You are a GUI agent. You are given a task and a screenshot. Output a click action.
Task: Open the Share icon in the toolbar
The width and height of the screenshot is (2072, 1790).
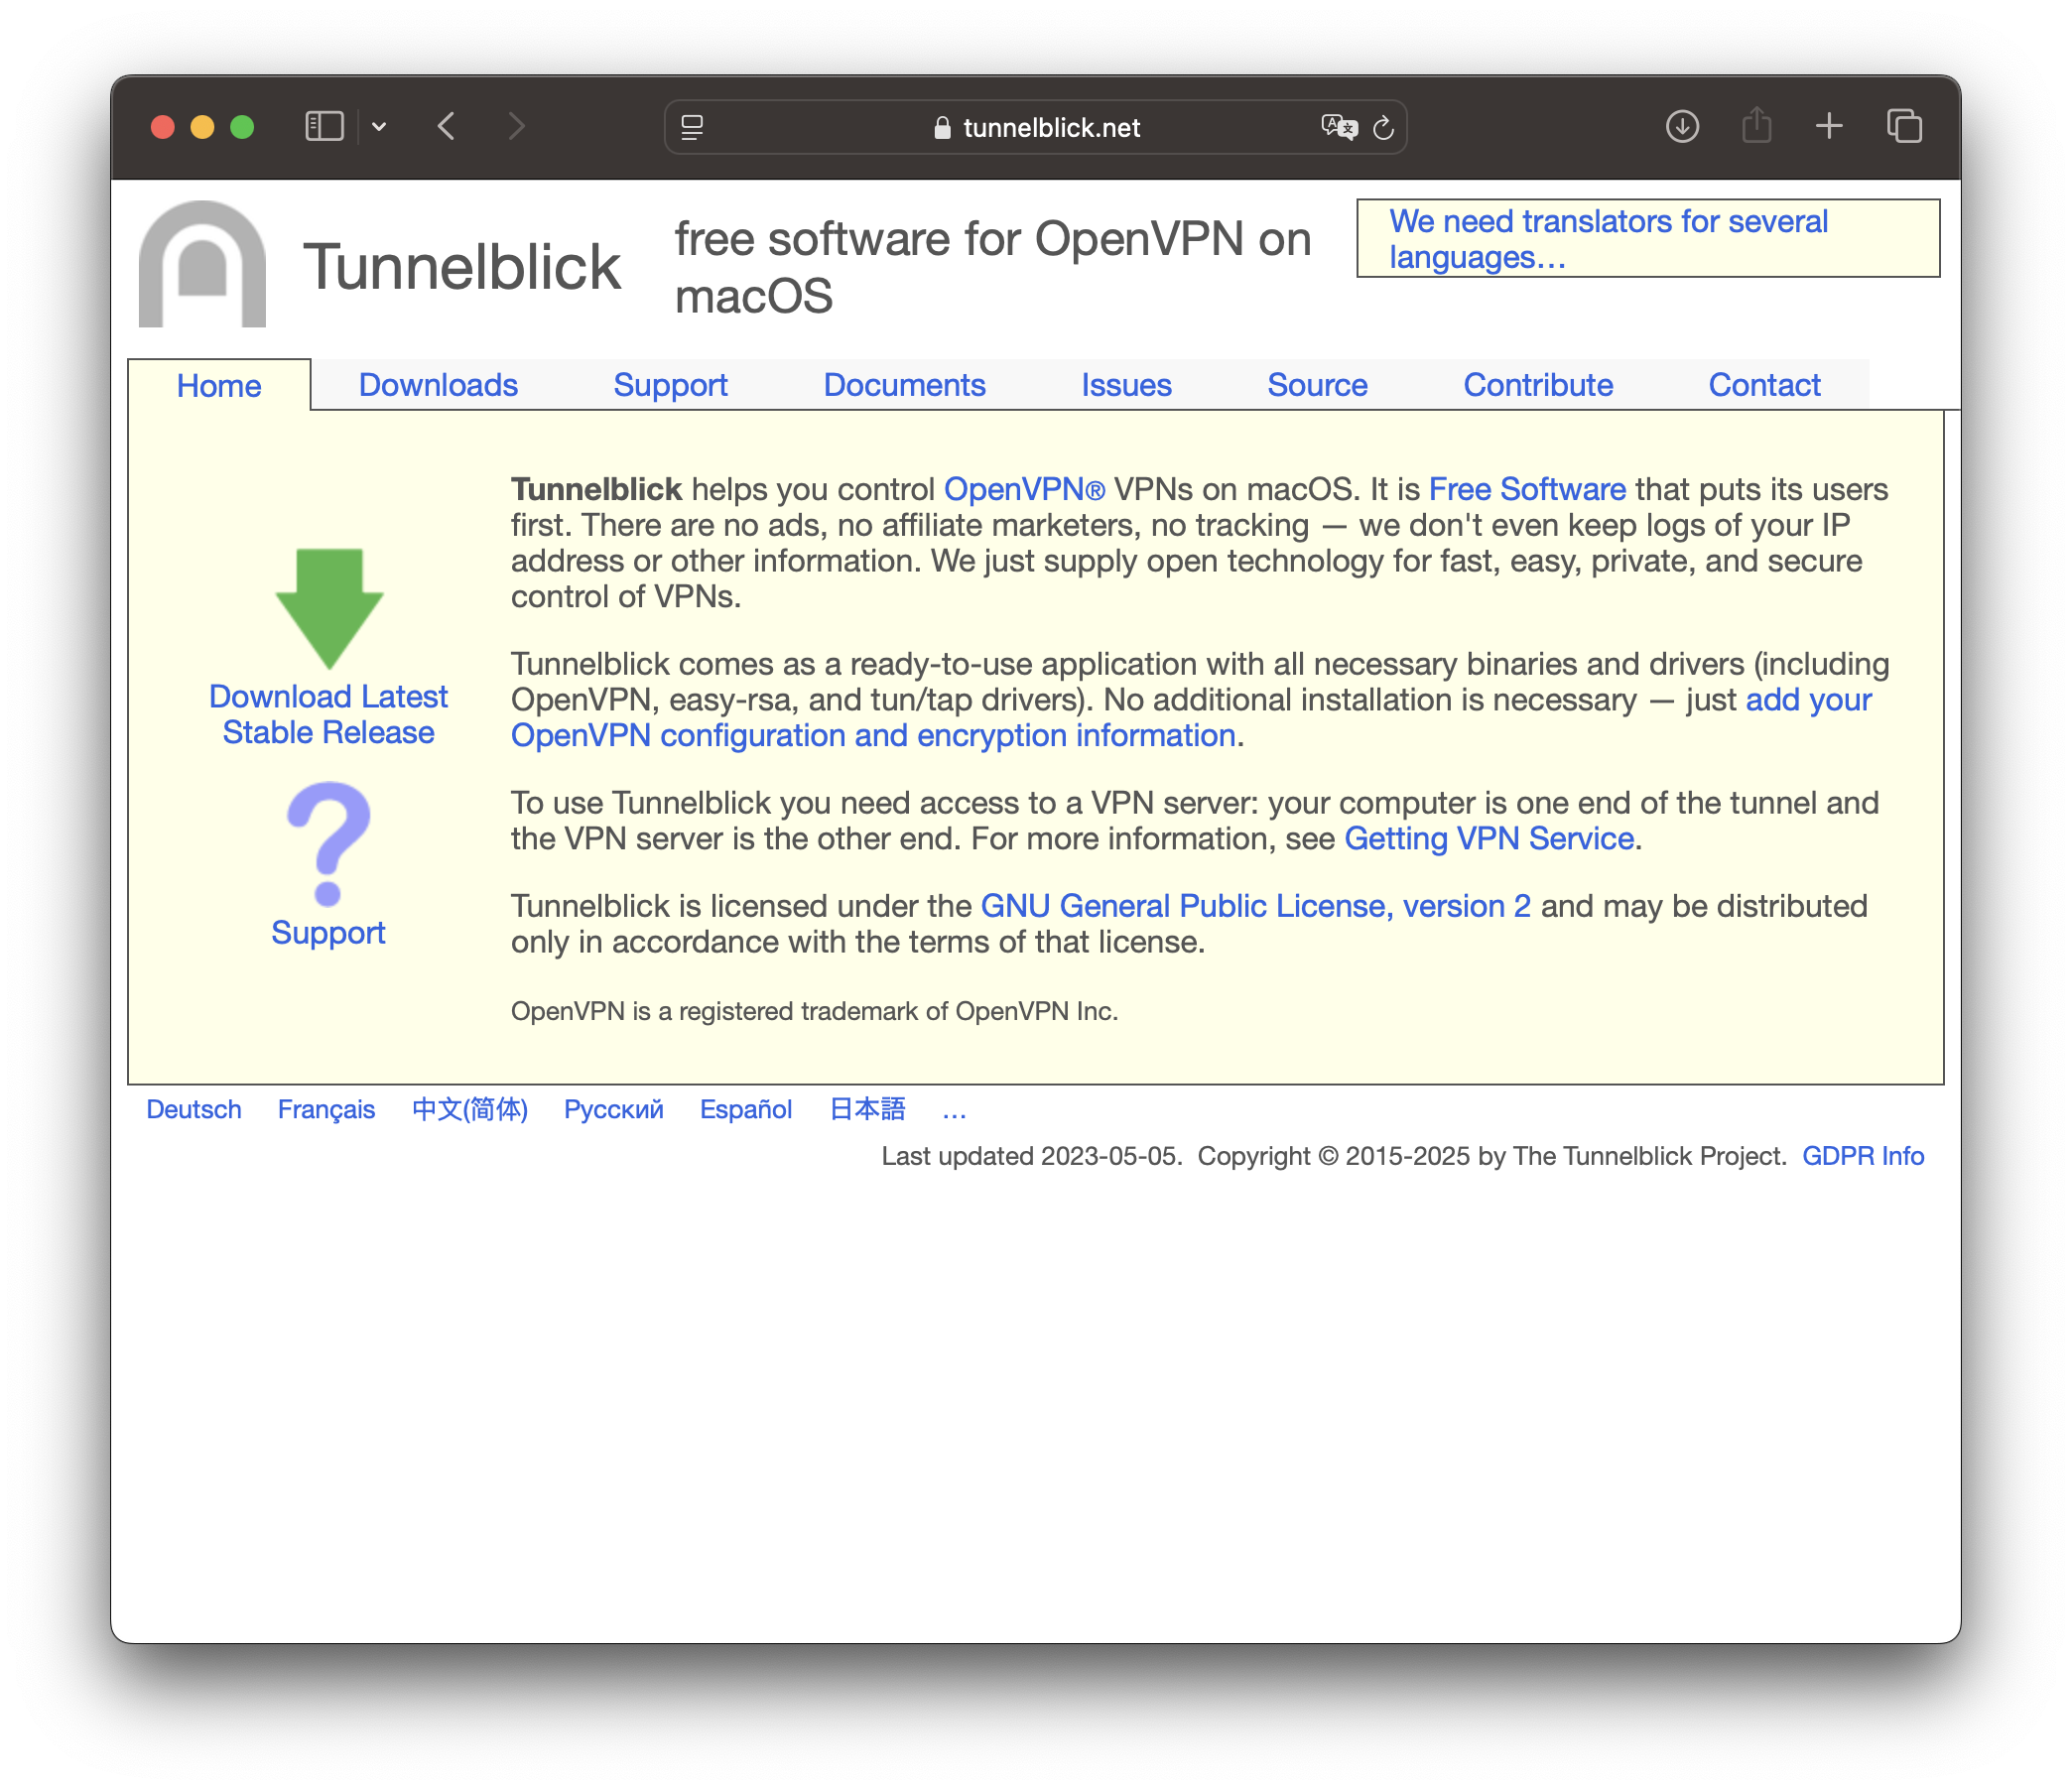1756,127
